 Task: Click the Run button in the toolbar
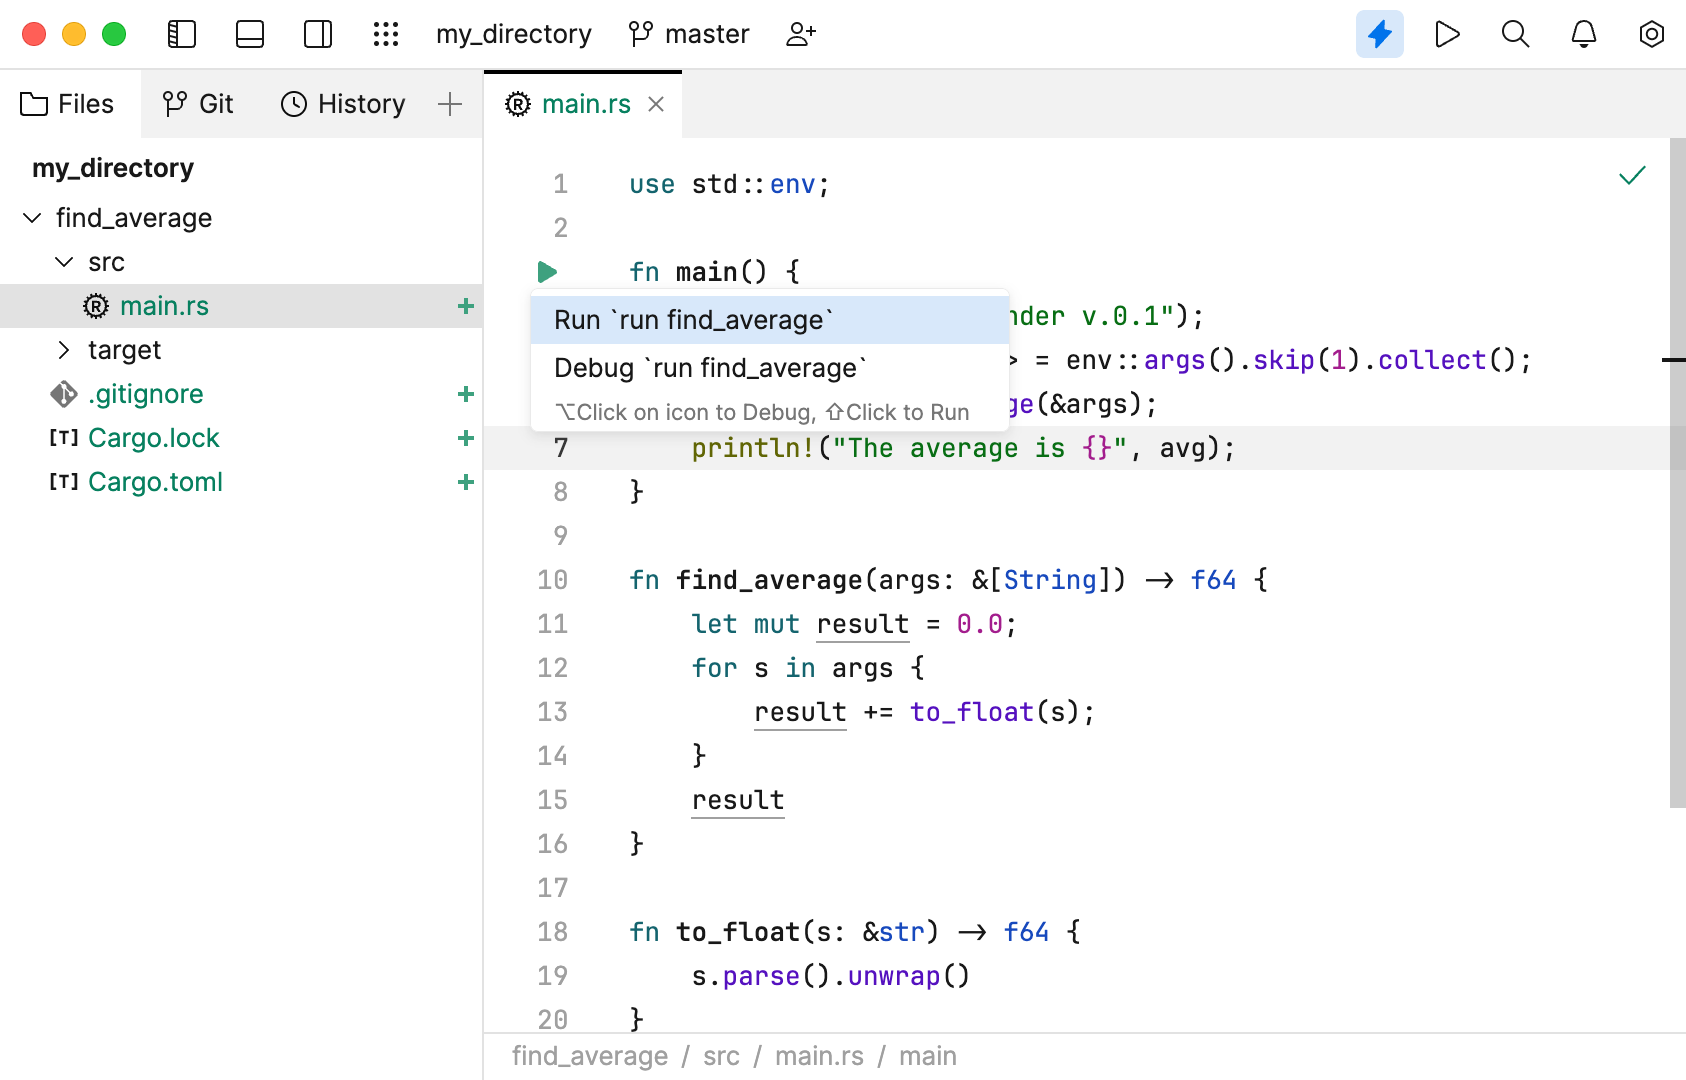click(x=1447, y=33)
